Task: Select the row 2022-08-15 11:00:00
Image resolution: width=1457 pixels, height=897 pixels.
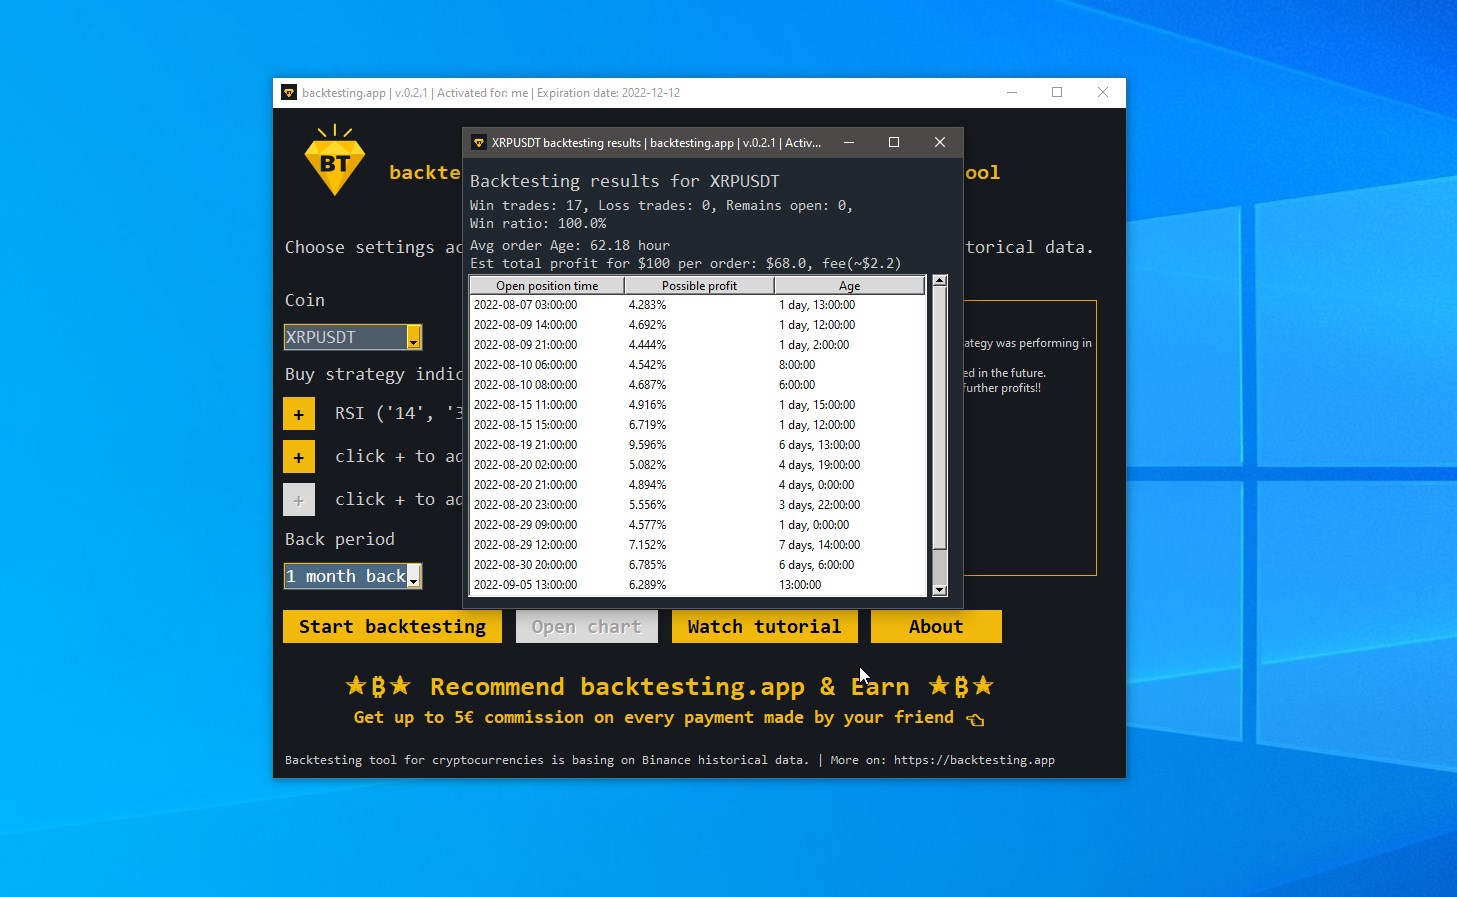Action: point(698,405)
